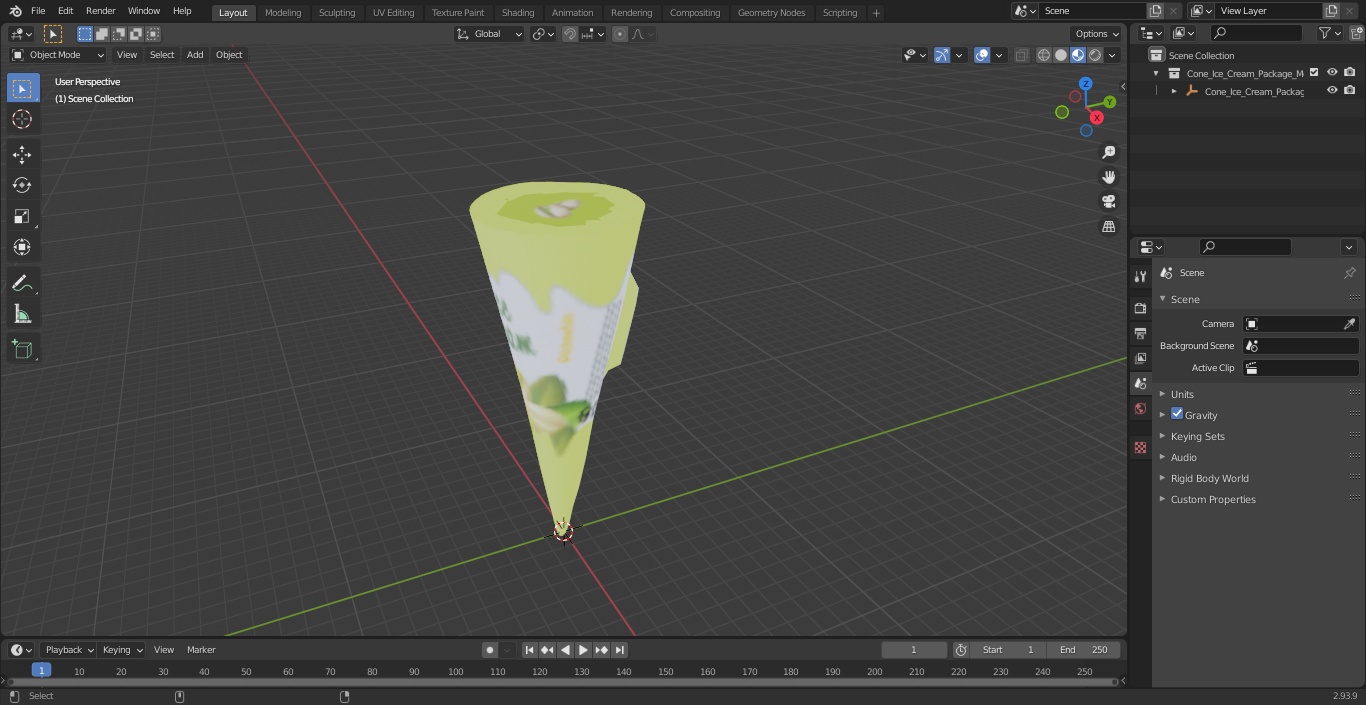Screen dimensions: 1366x705
Task: Open the Tool properties tab
Action: (x=1140, y=277)
